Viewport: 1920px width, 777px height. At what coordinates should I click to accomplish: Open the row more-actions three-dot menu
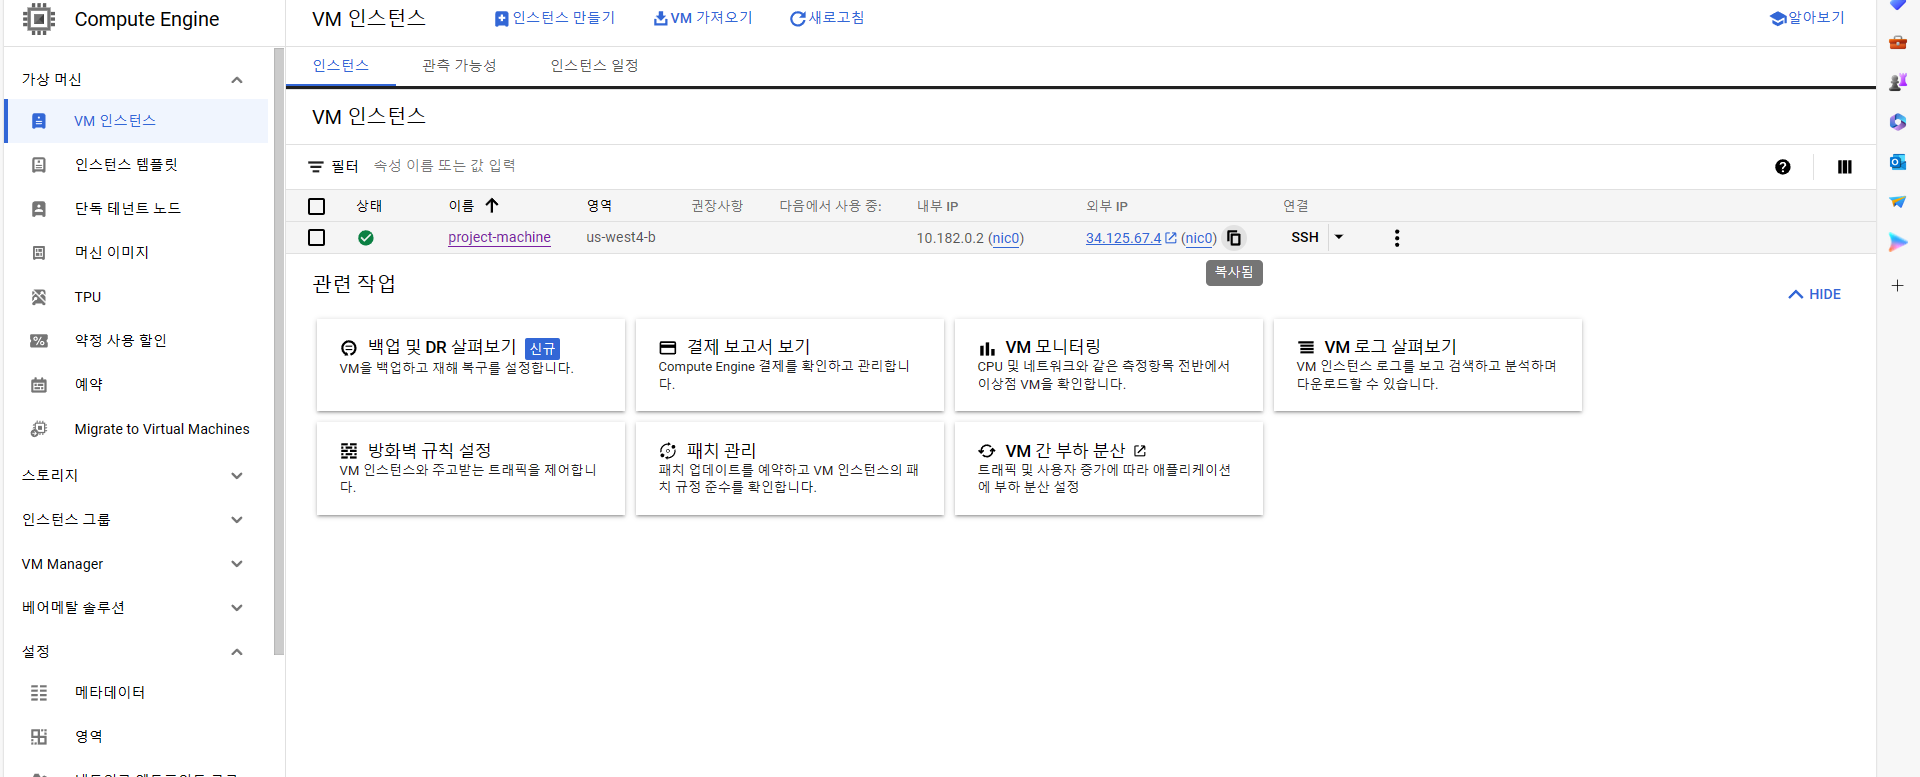point(1397,238)
